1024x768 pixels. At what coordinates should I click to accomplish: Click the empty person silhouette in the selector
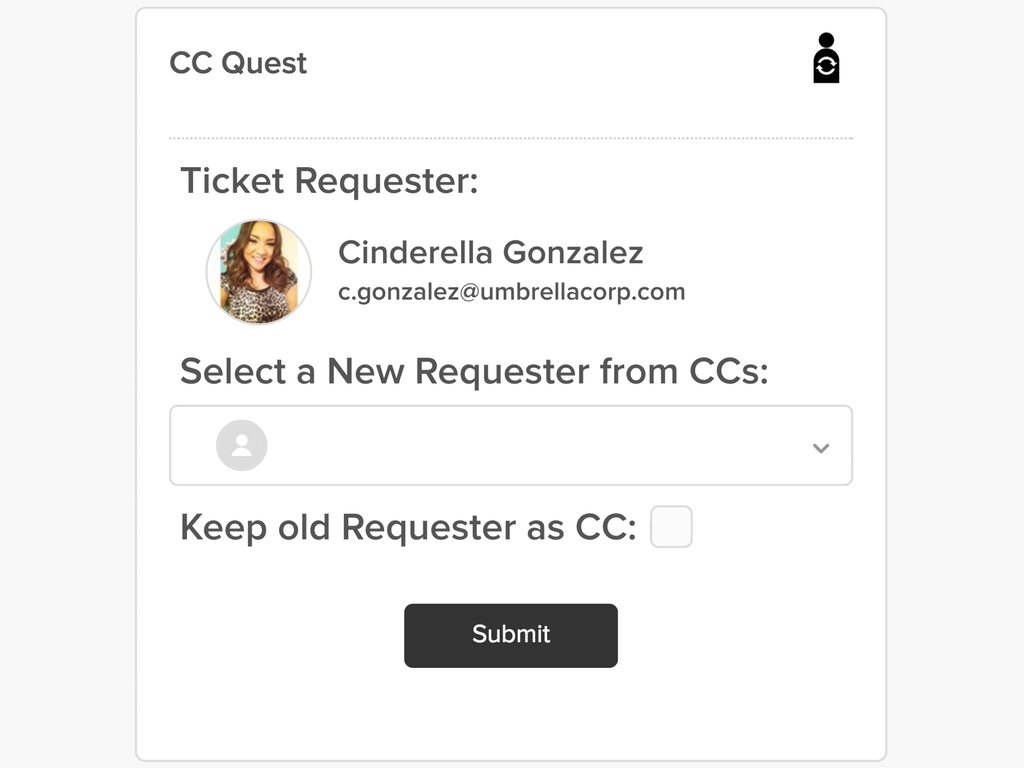242,445
